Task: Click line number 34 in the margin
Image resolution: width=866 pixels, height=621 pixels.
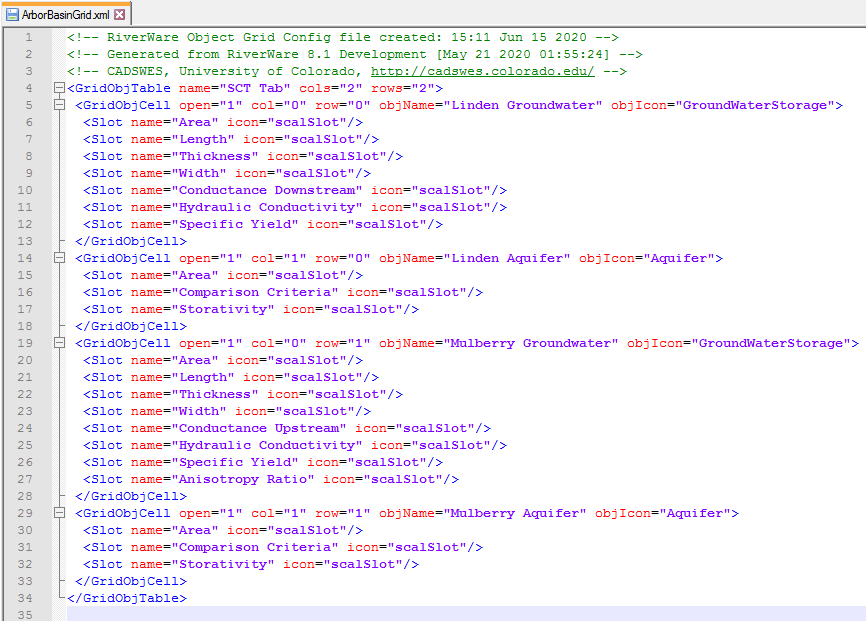Action: 25,598
